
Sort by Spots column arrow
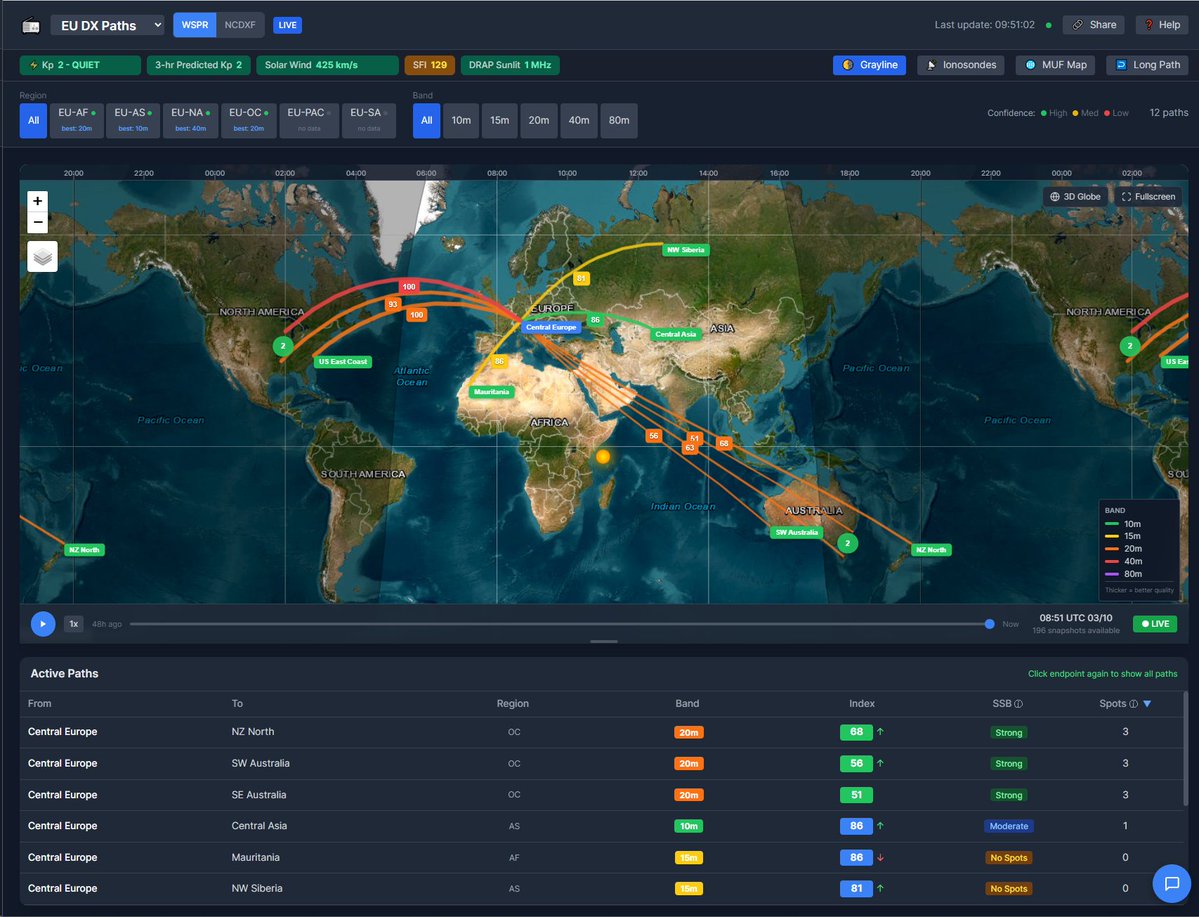click(1147, 704)
